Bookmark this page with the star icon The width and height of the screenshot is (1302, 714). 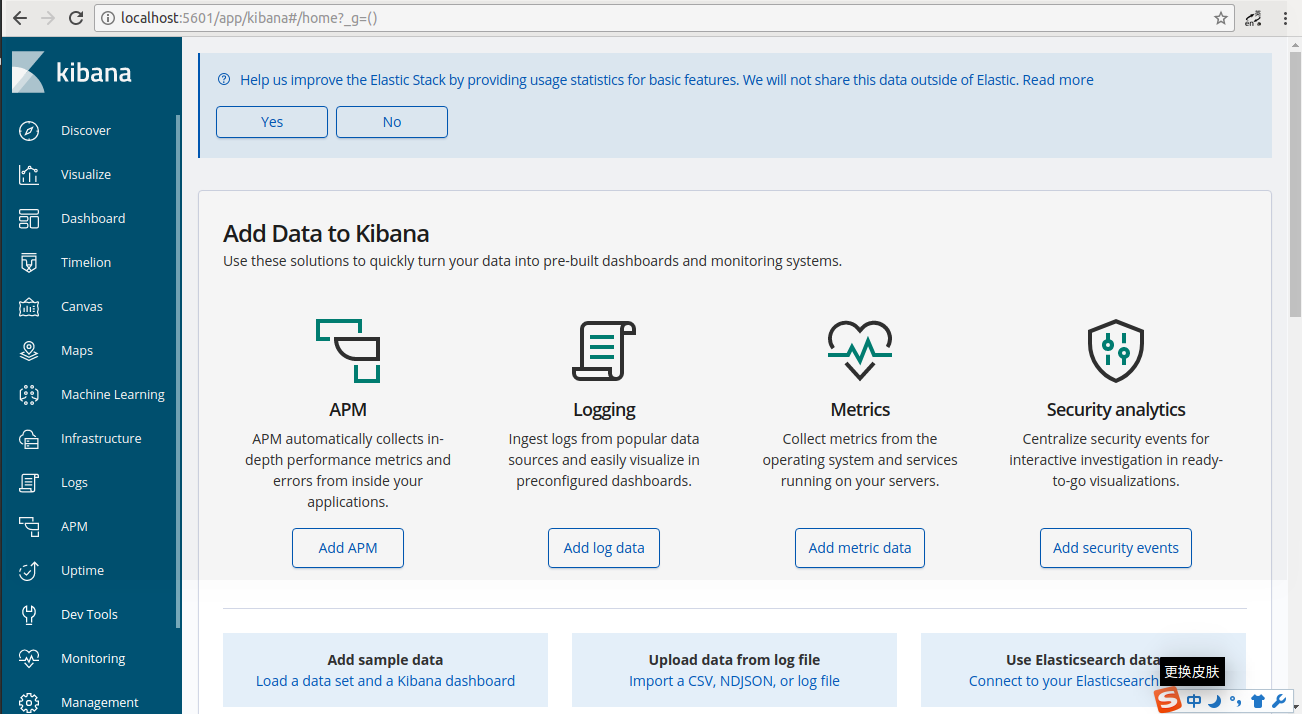(x=1221, y=18)
